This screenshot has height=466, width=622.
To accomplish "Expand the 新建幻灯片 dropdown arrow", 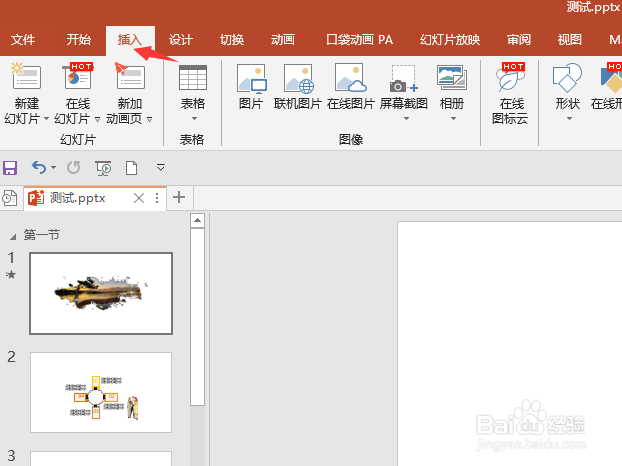I will 46,119.
